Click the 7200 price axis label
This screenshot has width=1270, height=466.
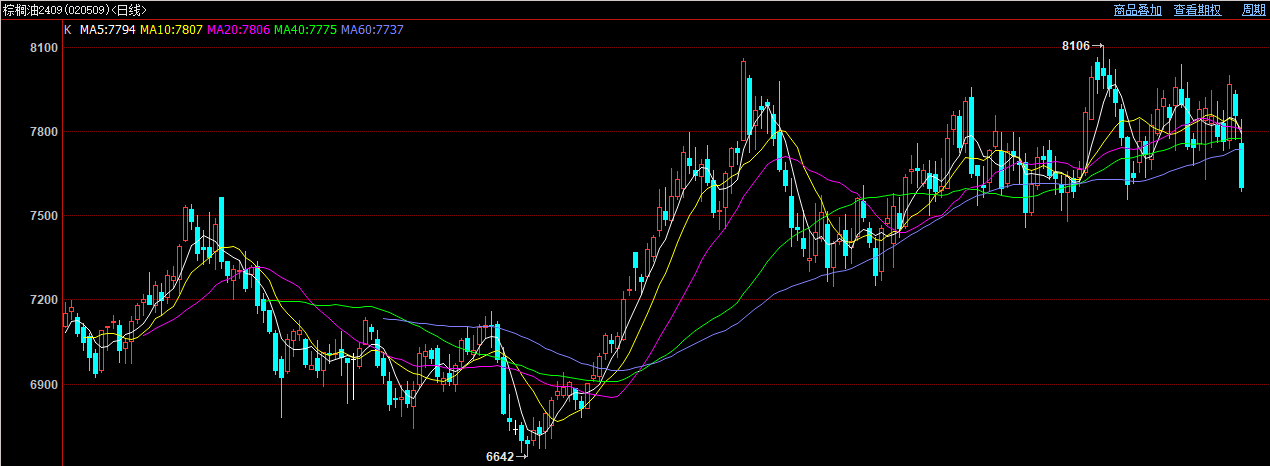pos(44,300)
